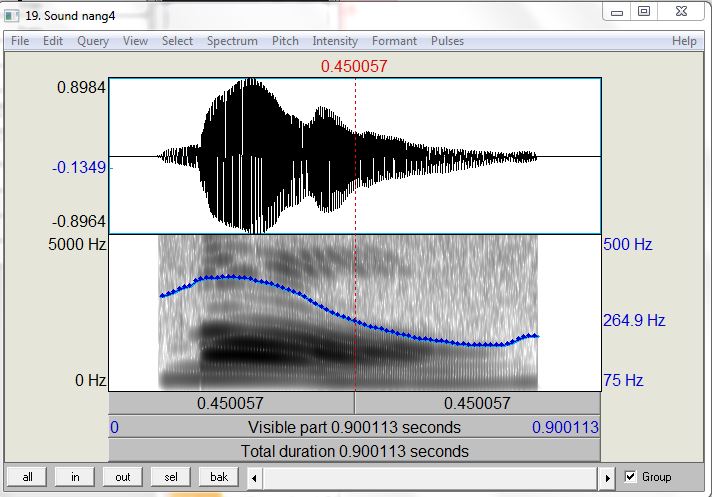
Task: Click the red cursor time 0.450057 label
Action: click(354, 66)
